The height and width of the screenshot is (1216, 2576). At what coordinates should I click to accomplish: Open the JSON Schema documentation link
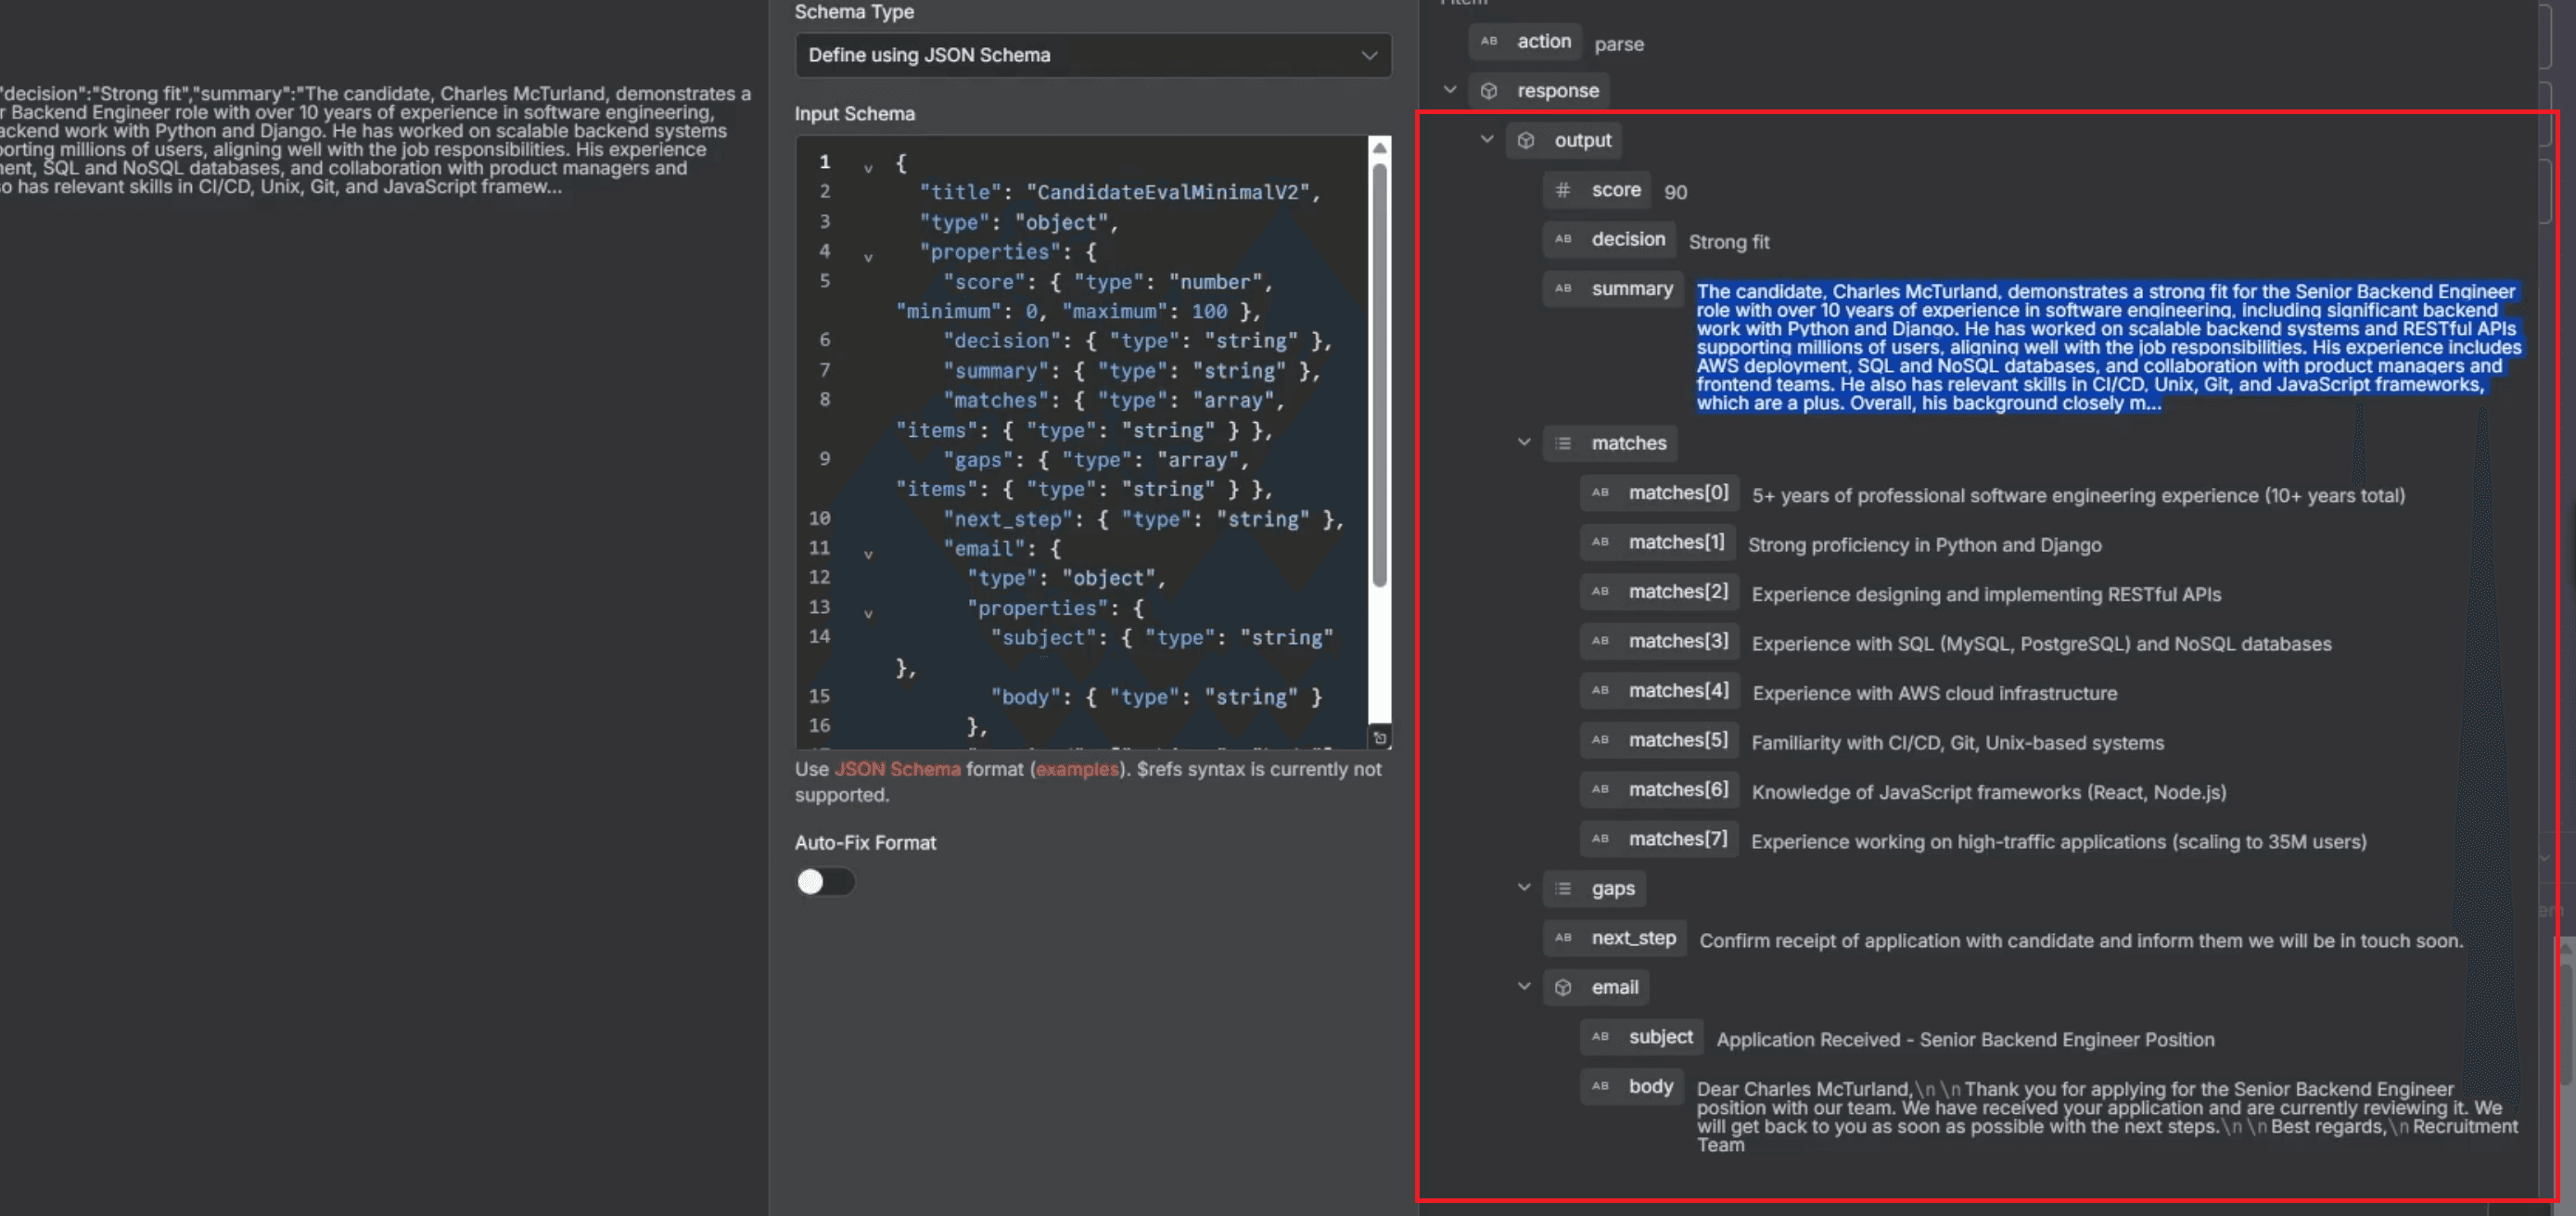pyautogui.click(x=897, y=769)
